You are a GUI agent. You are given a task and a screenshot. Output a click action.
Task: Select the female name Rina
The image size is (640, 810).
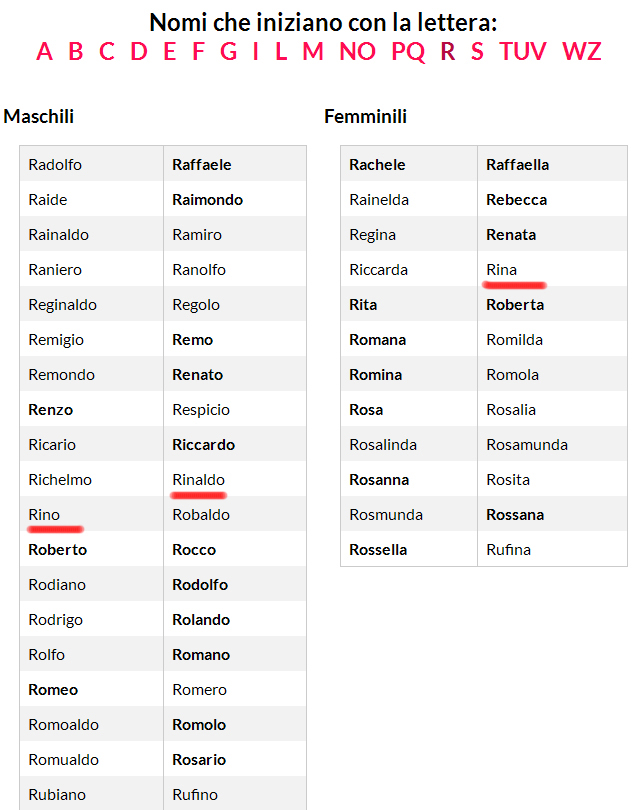501,270
